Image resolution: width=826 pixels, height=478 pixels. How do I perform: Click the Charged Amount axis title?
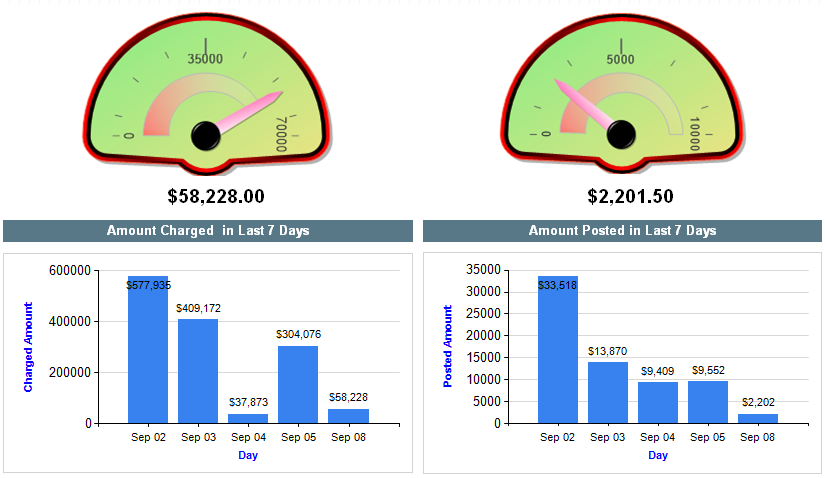pos(28,347)
